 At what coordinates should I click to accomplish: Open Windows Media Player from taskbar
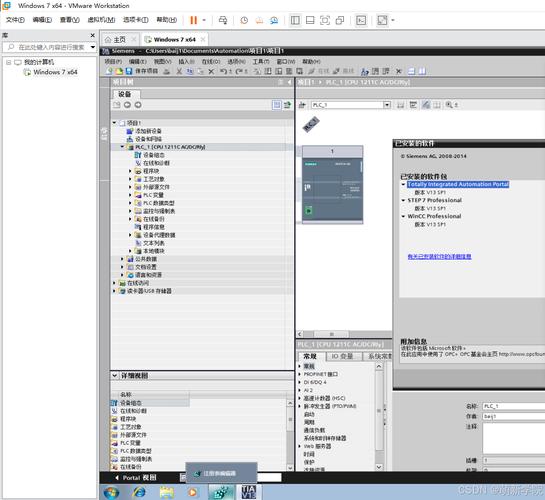[x=193, y=492]
